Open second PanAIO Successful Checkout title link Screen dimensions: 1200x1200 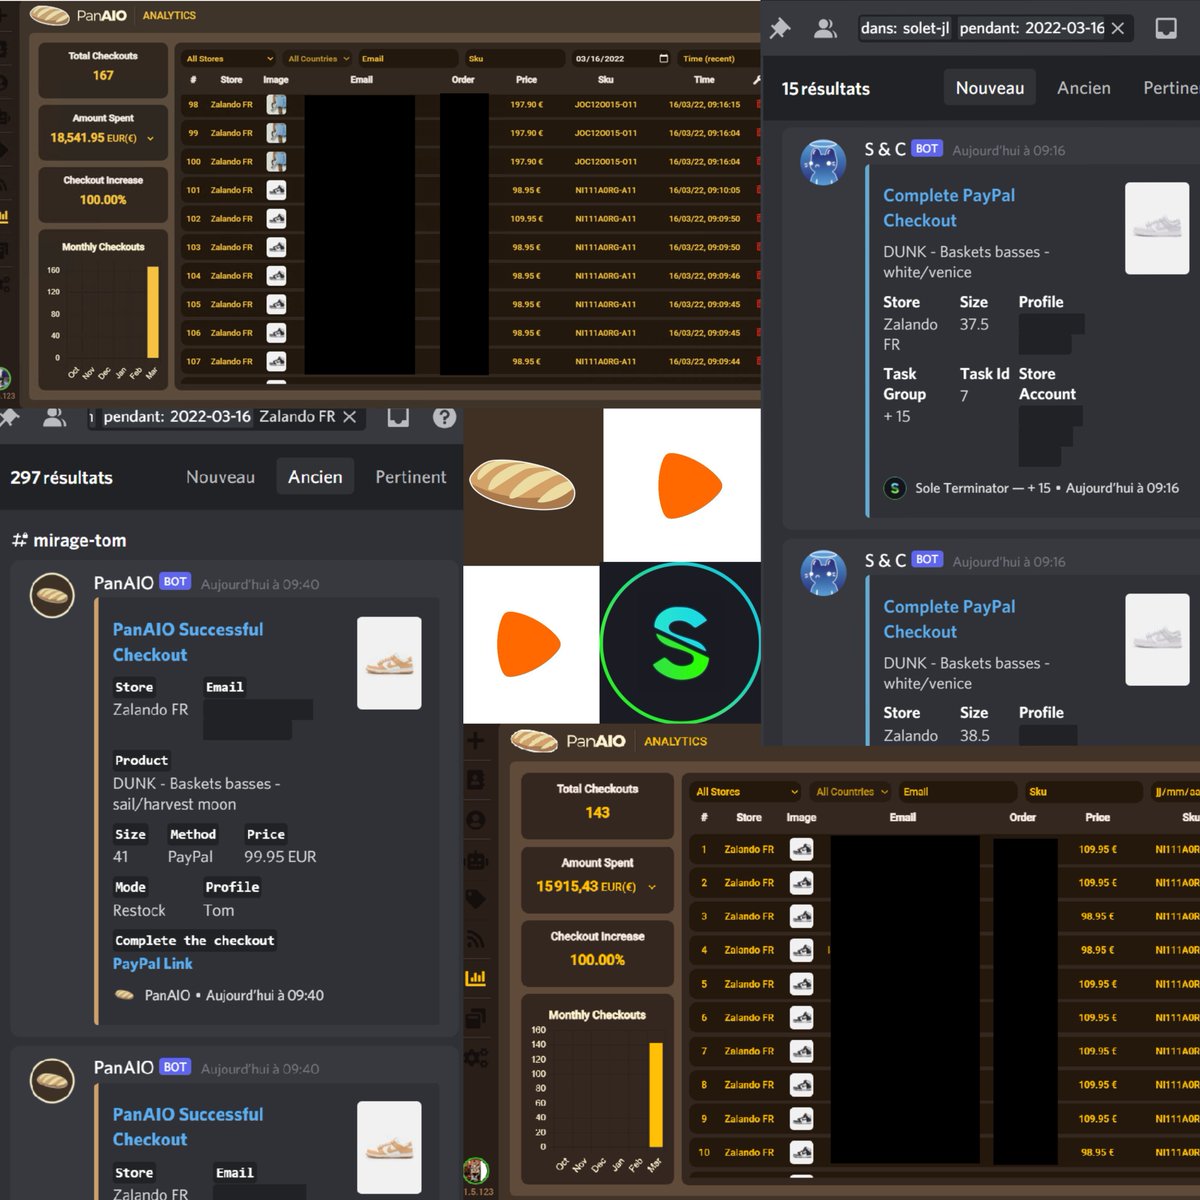(188, 1127)
